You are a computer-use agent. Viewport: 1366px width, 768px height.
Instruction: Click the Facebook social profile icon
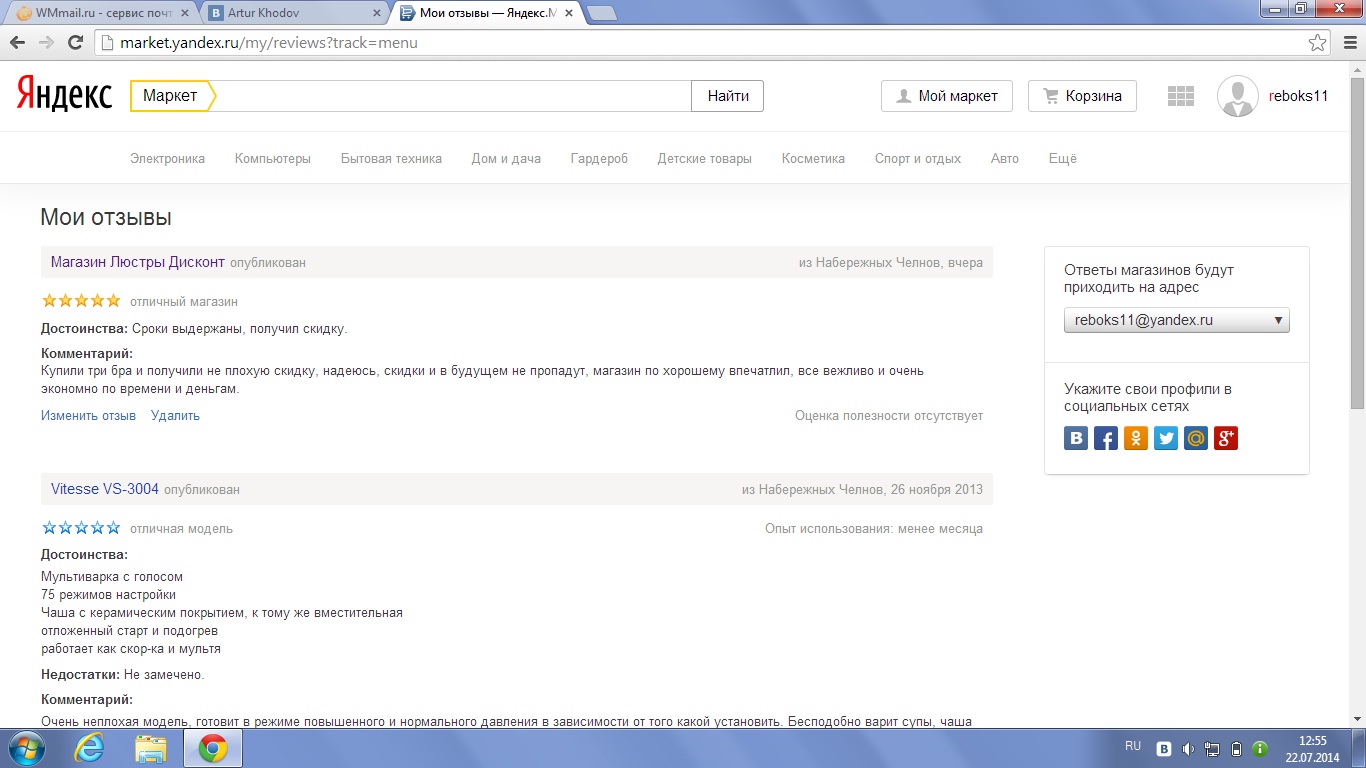[x=1106, y=438]
